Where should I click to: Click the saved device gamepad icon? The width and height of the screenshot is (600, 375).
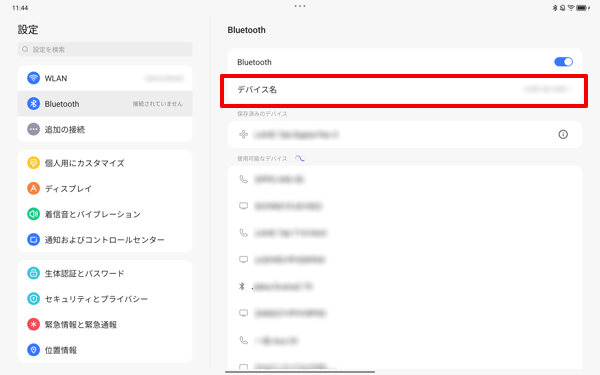pos(243,134)
